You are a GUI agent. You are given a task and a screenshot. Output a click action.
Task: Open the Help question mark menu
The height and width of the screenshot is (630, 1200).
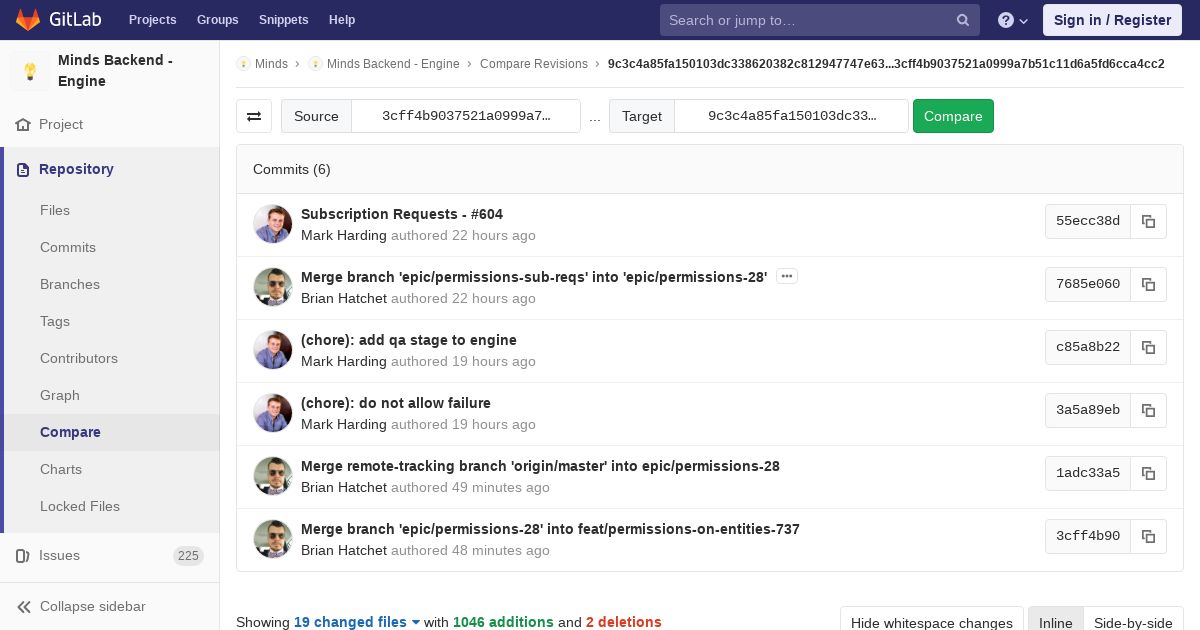pos(1012,20)
